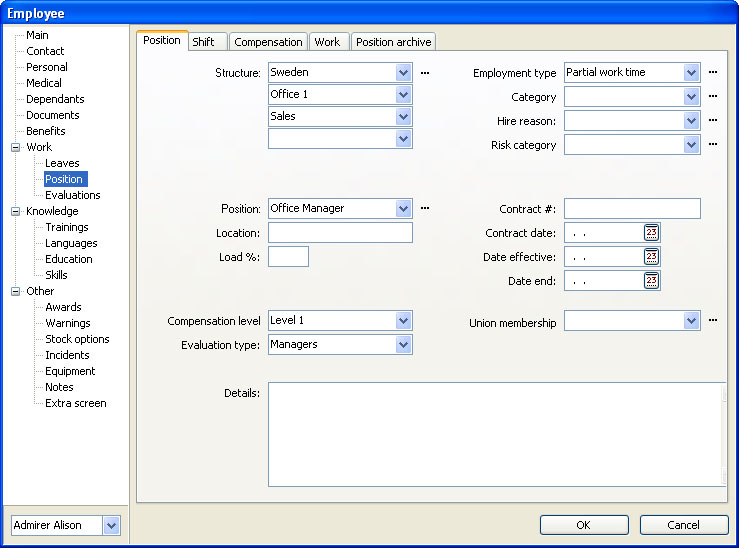This screenshot has width=739, height=548.
Task: Select the Position tab
Action: 162,40
